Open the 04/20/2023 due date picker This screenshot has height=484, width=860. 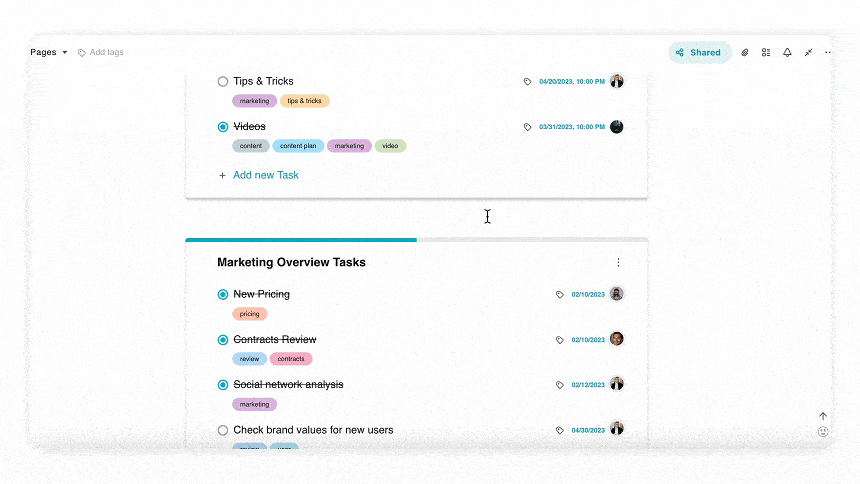point(572,82)
